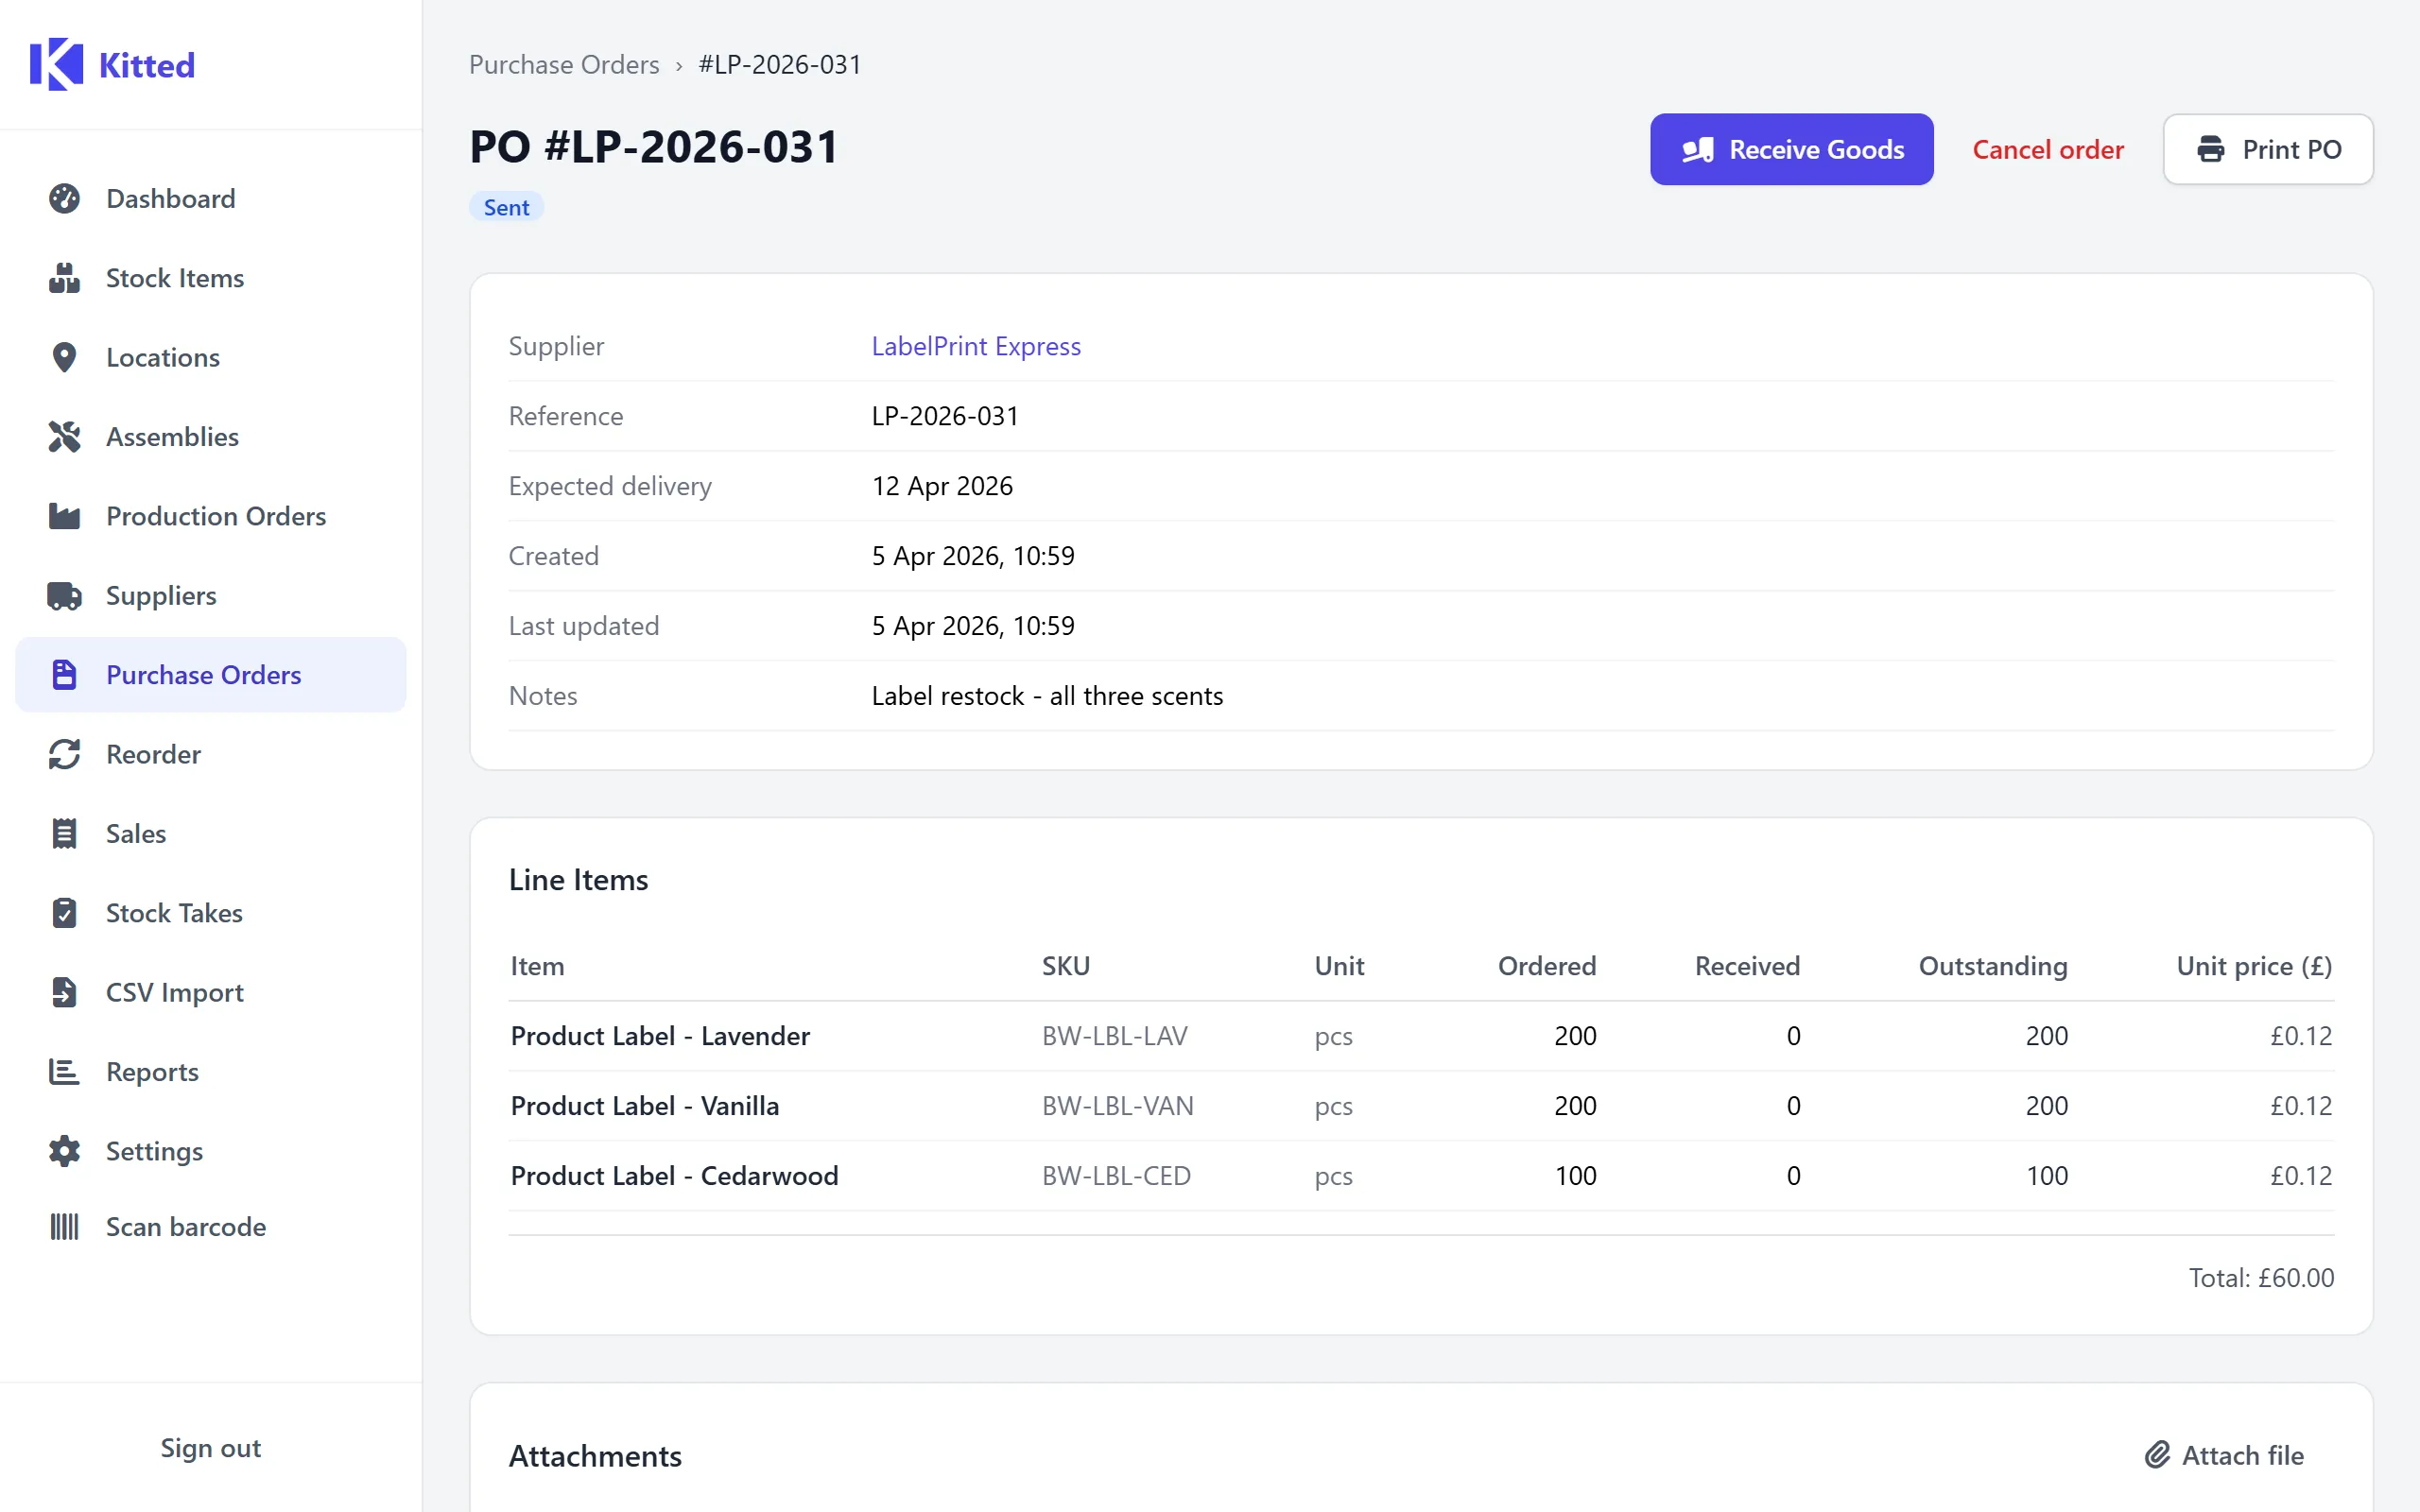Viewport: 2420px width, 1512px height.
Task: Go back via Purchase Orders breadcrumb
Action: coord(564,65)
